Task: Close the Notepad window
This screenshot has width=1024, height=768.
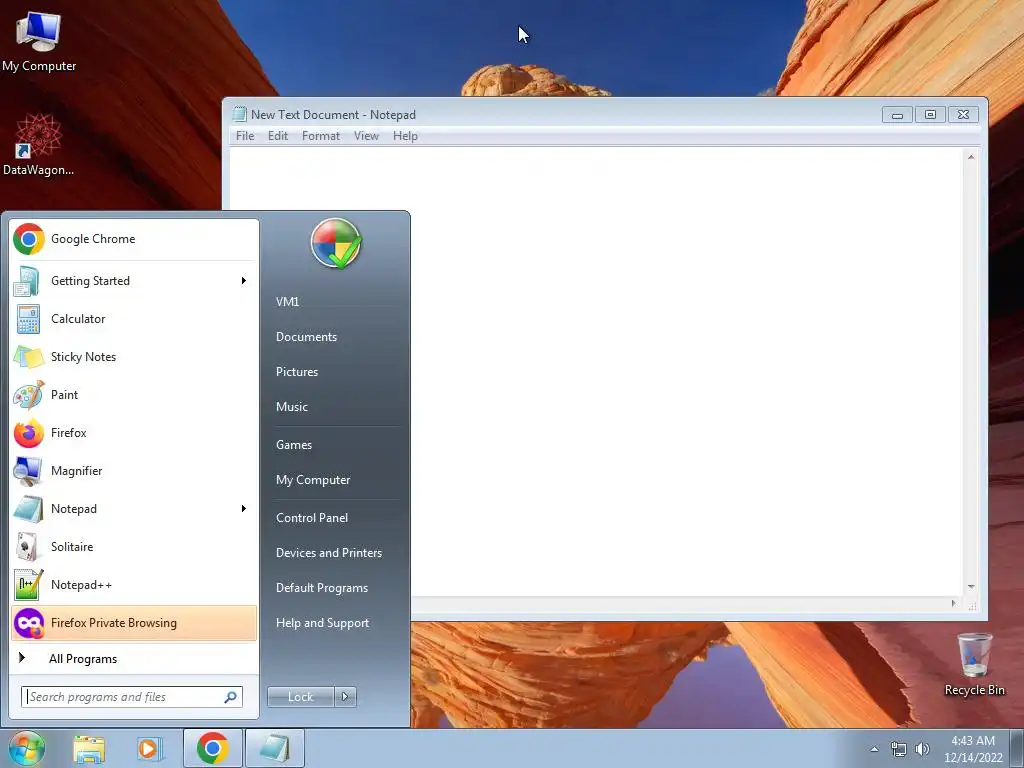Action: coord(963,115)
